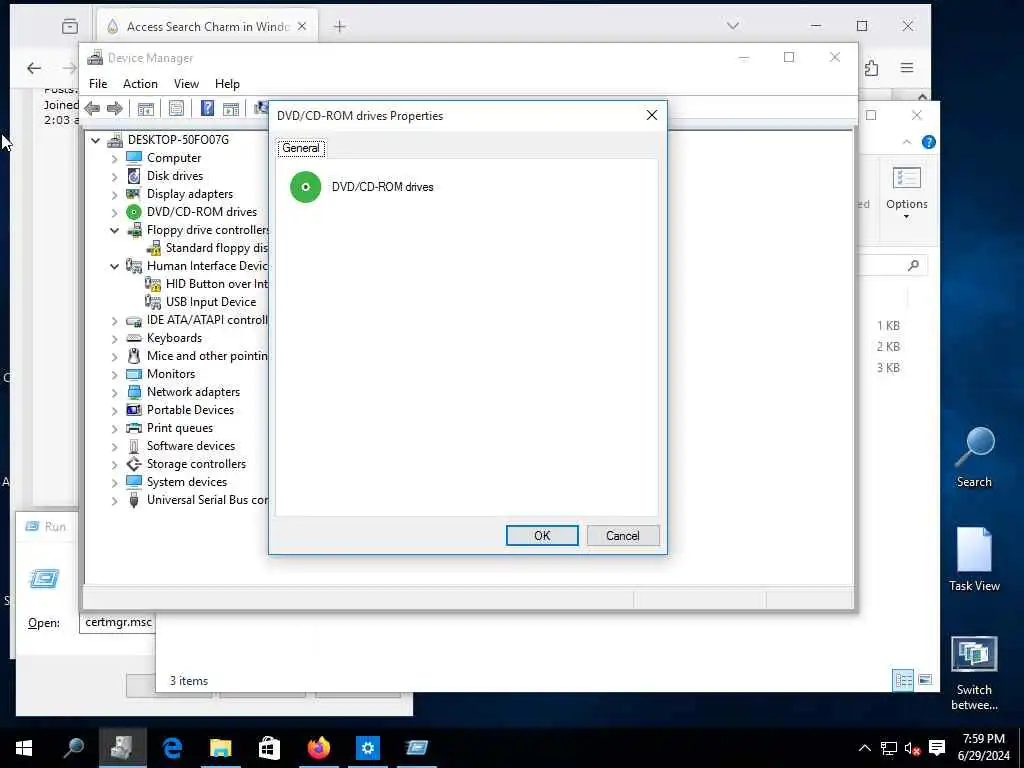Click the browser back arrow button
Viewport: 1024px width, 768px height.
point(34,68)
